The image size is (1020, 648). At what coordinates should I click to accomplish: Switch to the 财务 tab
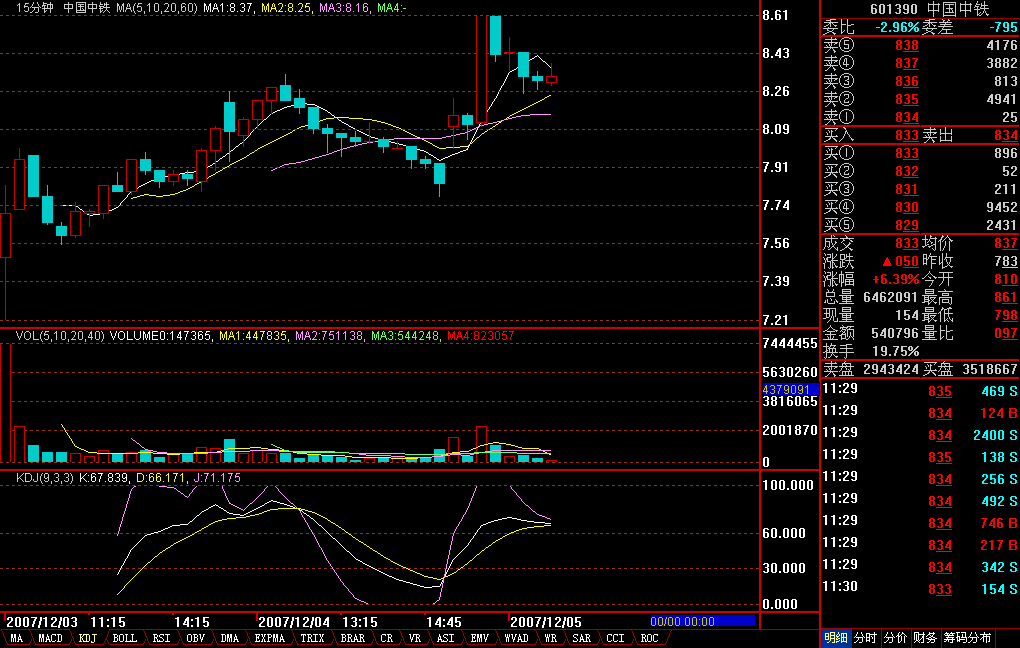(925, 638)
